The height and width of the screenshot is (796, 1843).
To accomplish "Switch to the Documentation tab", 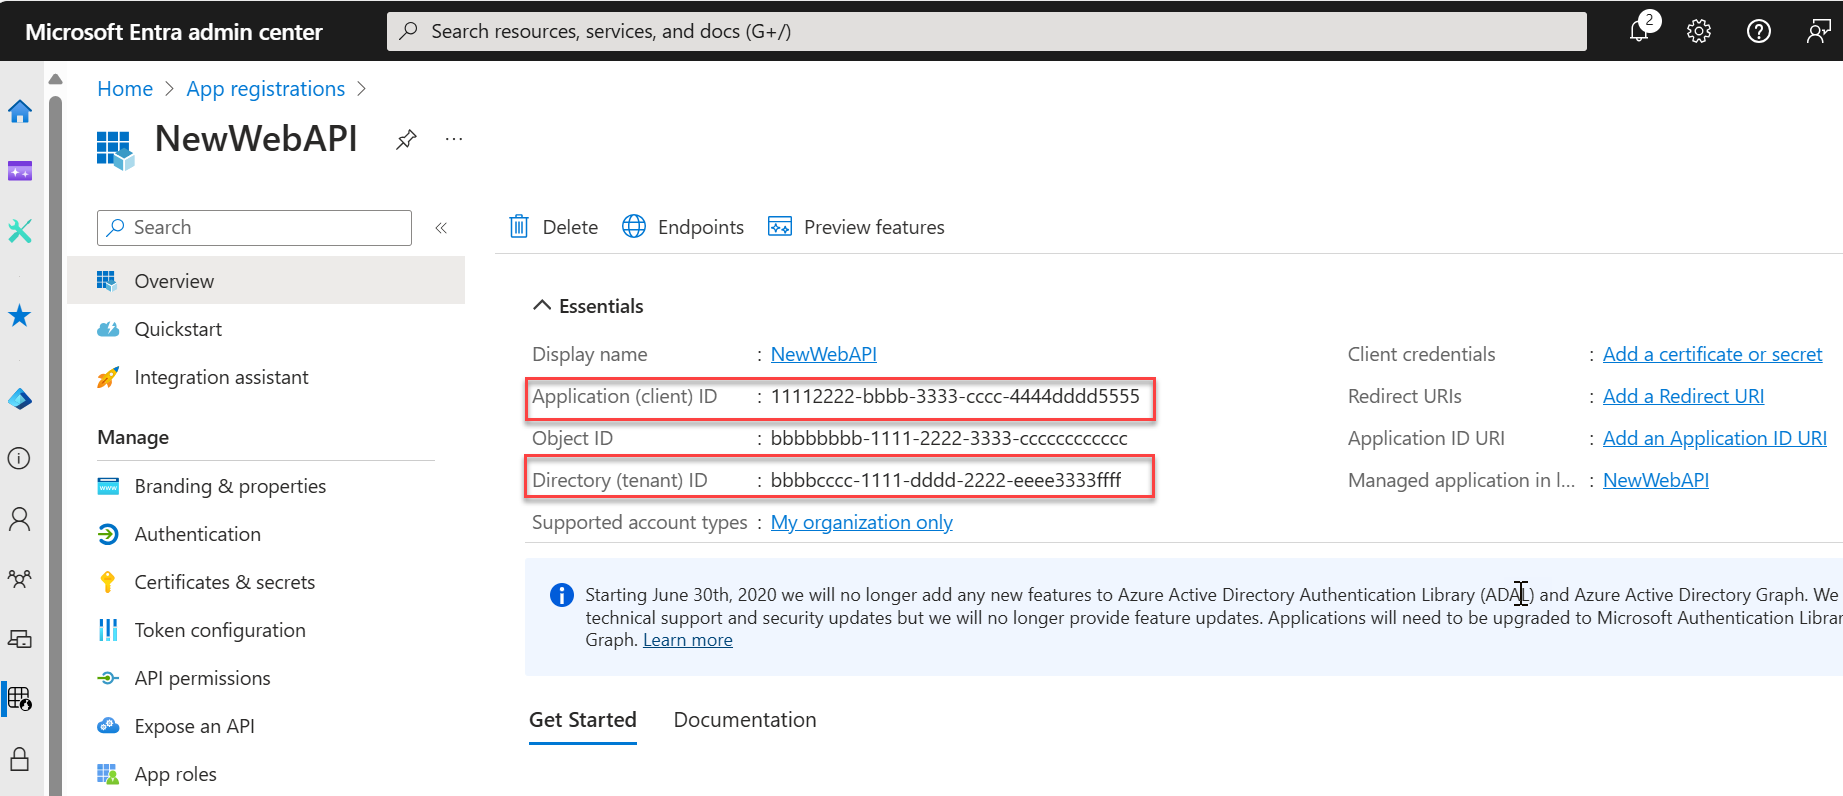I will 745,720.
